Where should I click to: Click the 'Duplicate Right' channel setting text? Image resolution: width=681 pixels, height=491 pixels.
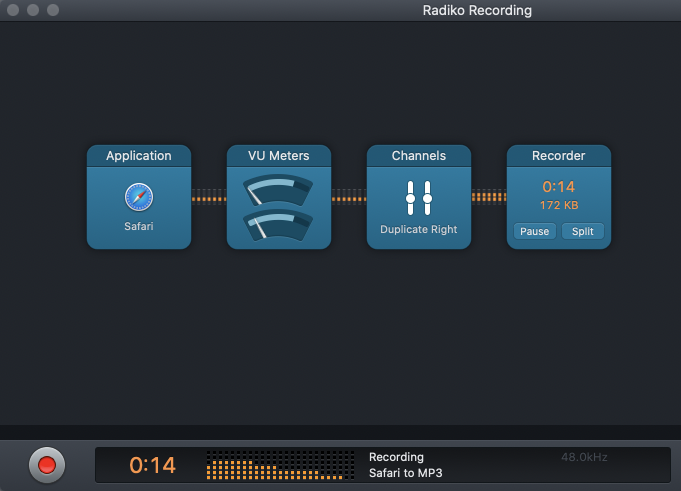pyautogui.click(x=419, y=229)
